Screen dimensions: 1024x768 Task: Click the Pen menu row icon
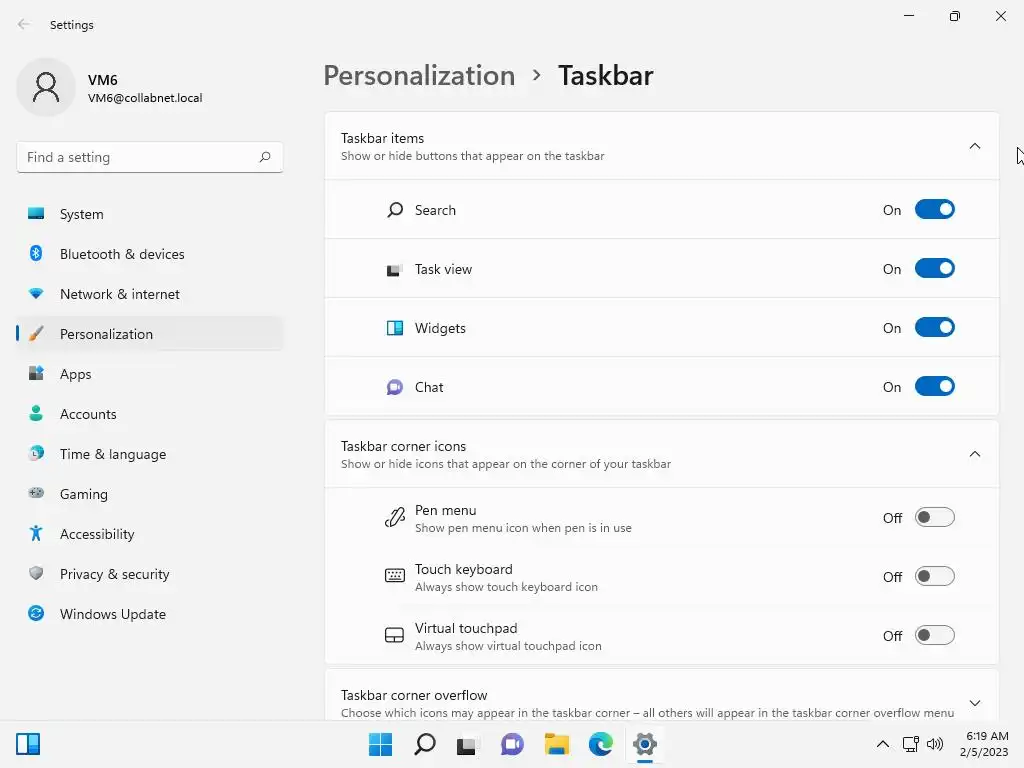(x=394, y=518)
